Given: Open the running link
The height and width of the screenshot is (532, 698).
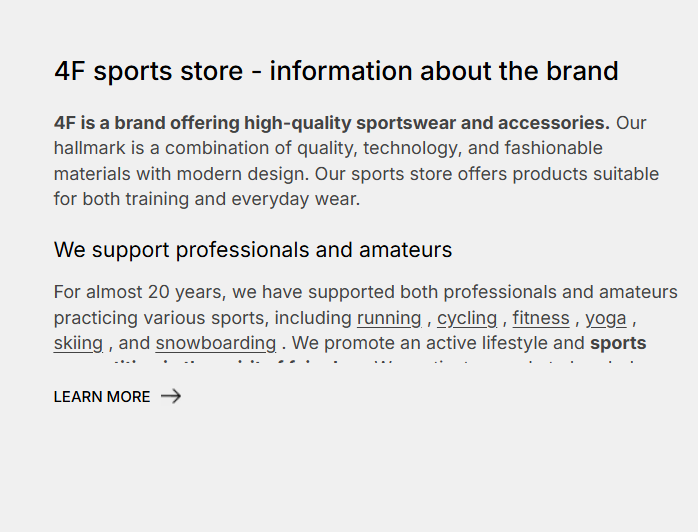Looking at the screenshot, I should [x=389, y=318].
